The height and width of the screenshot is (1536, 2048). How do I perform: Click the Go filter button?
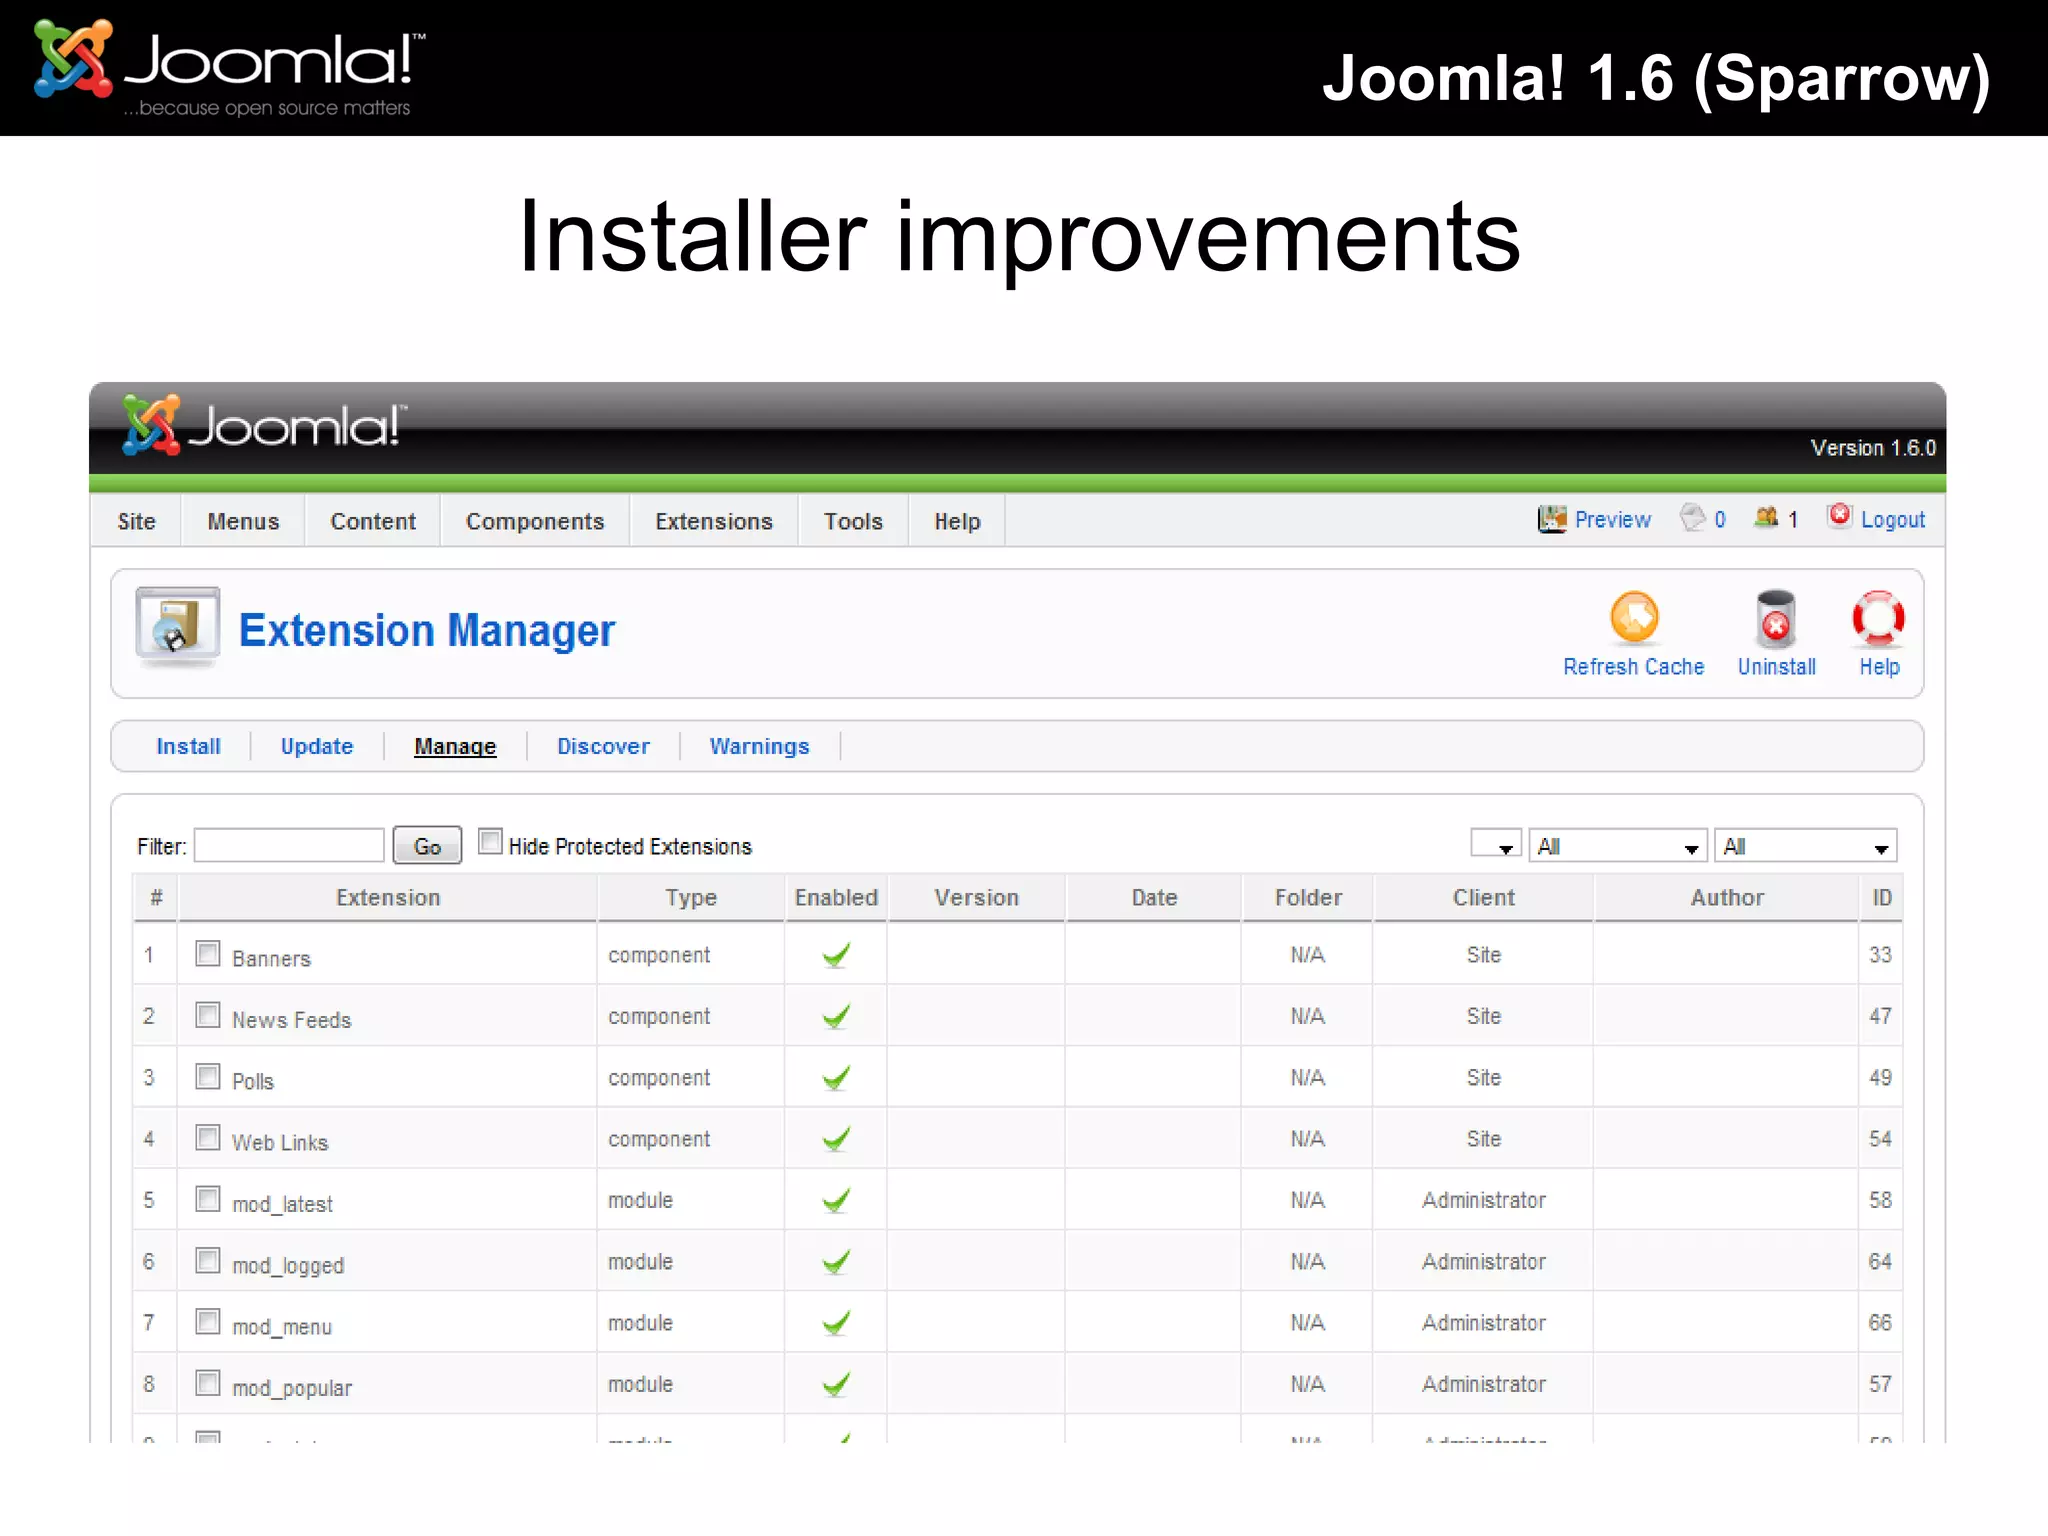click(427, 846)
